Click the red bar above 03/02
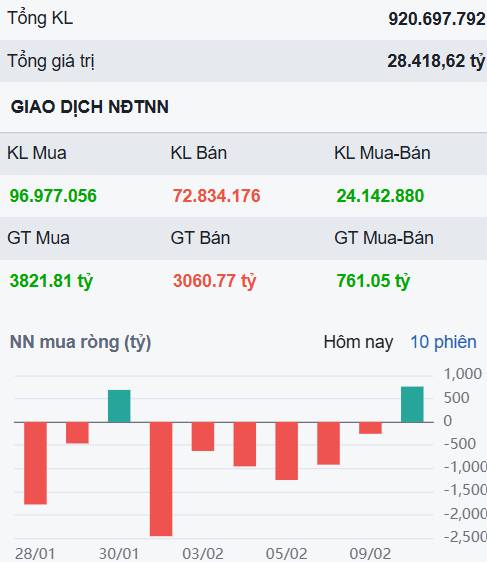 tap(203, 437)
